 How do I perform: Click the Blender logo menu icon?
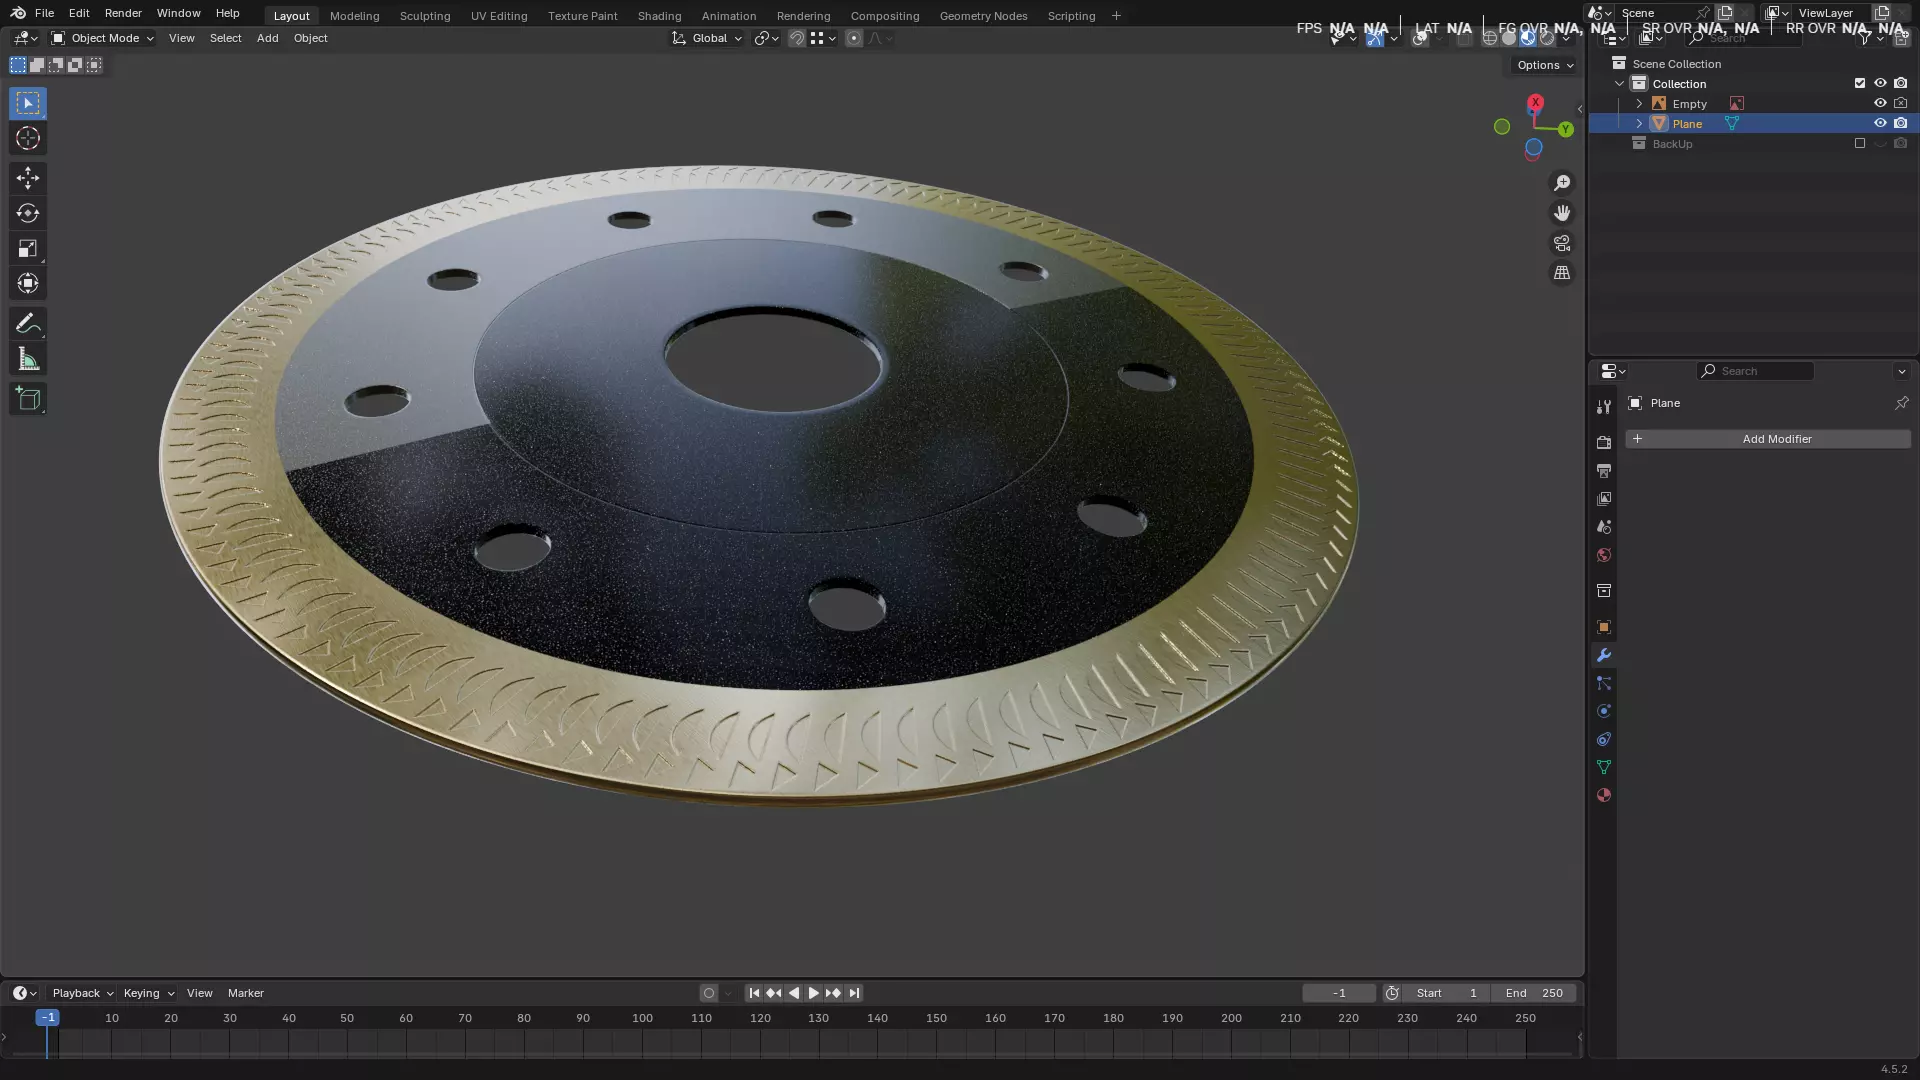pos(18,13)
